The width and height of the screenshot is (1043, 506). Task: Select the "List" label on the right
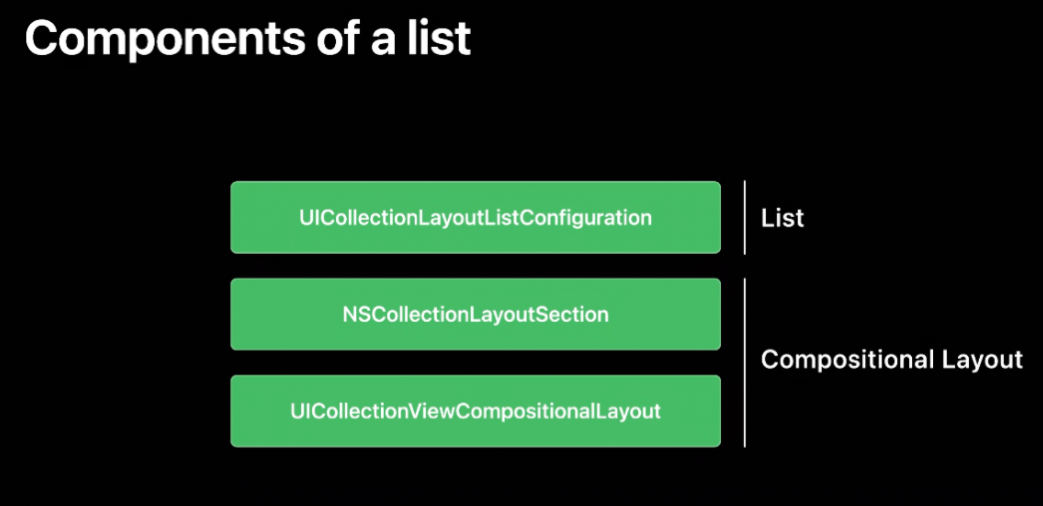[x=782, y=218]
